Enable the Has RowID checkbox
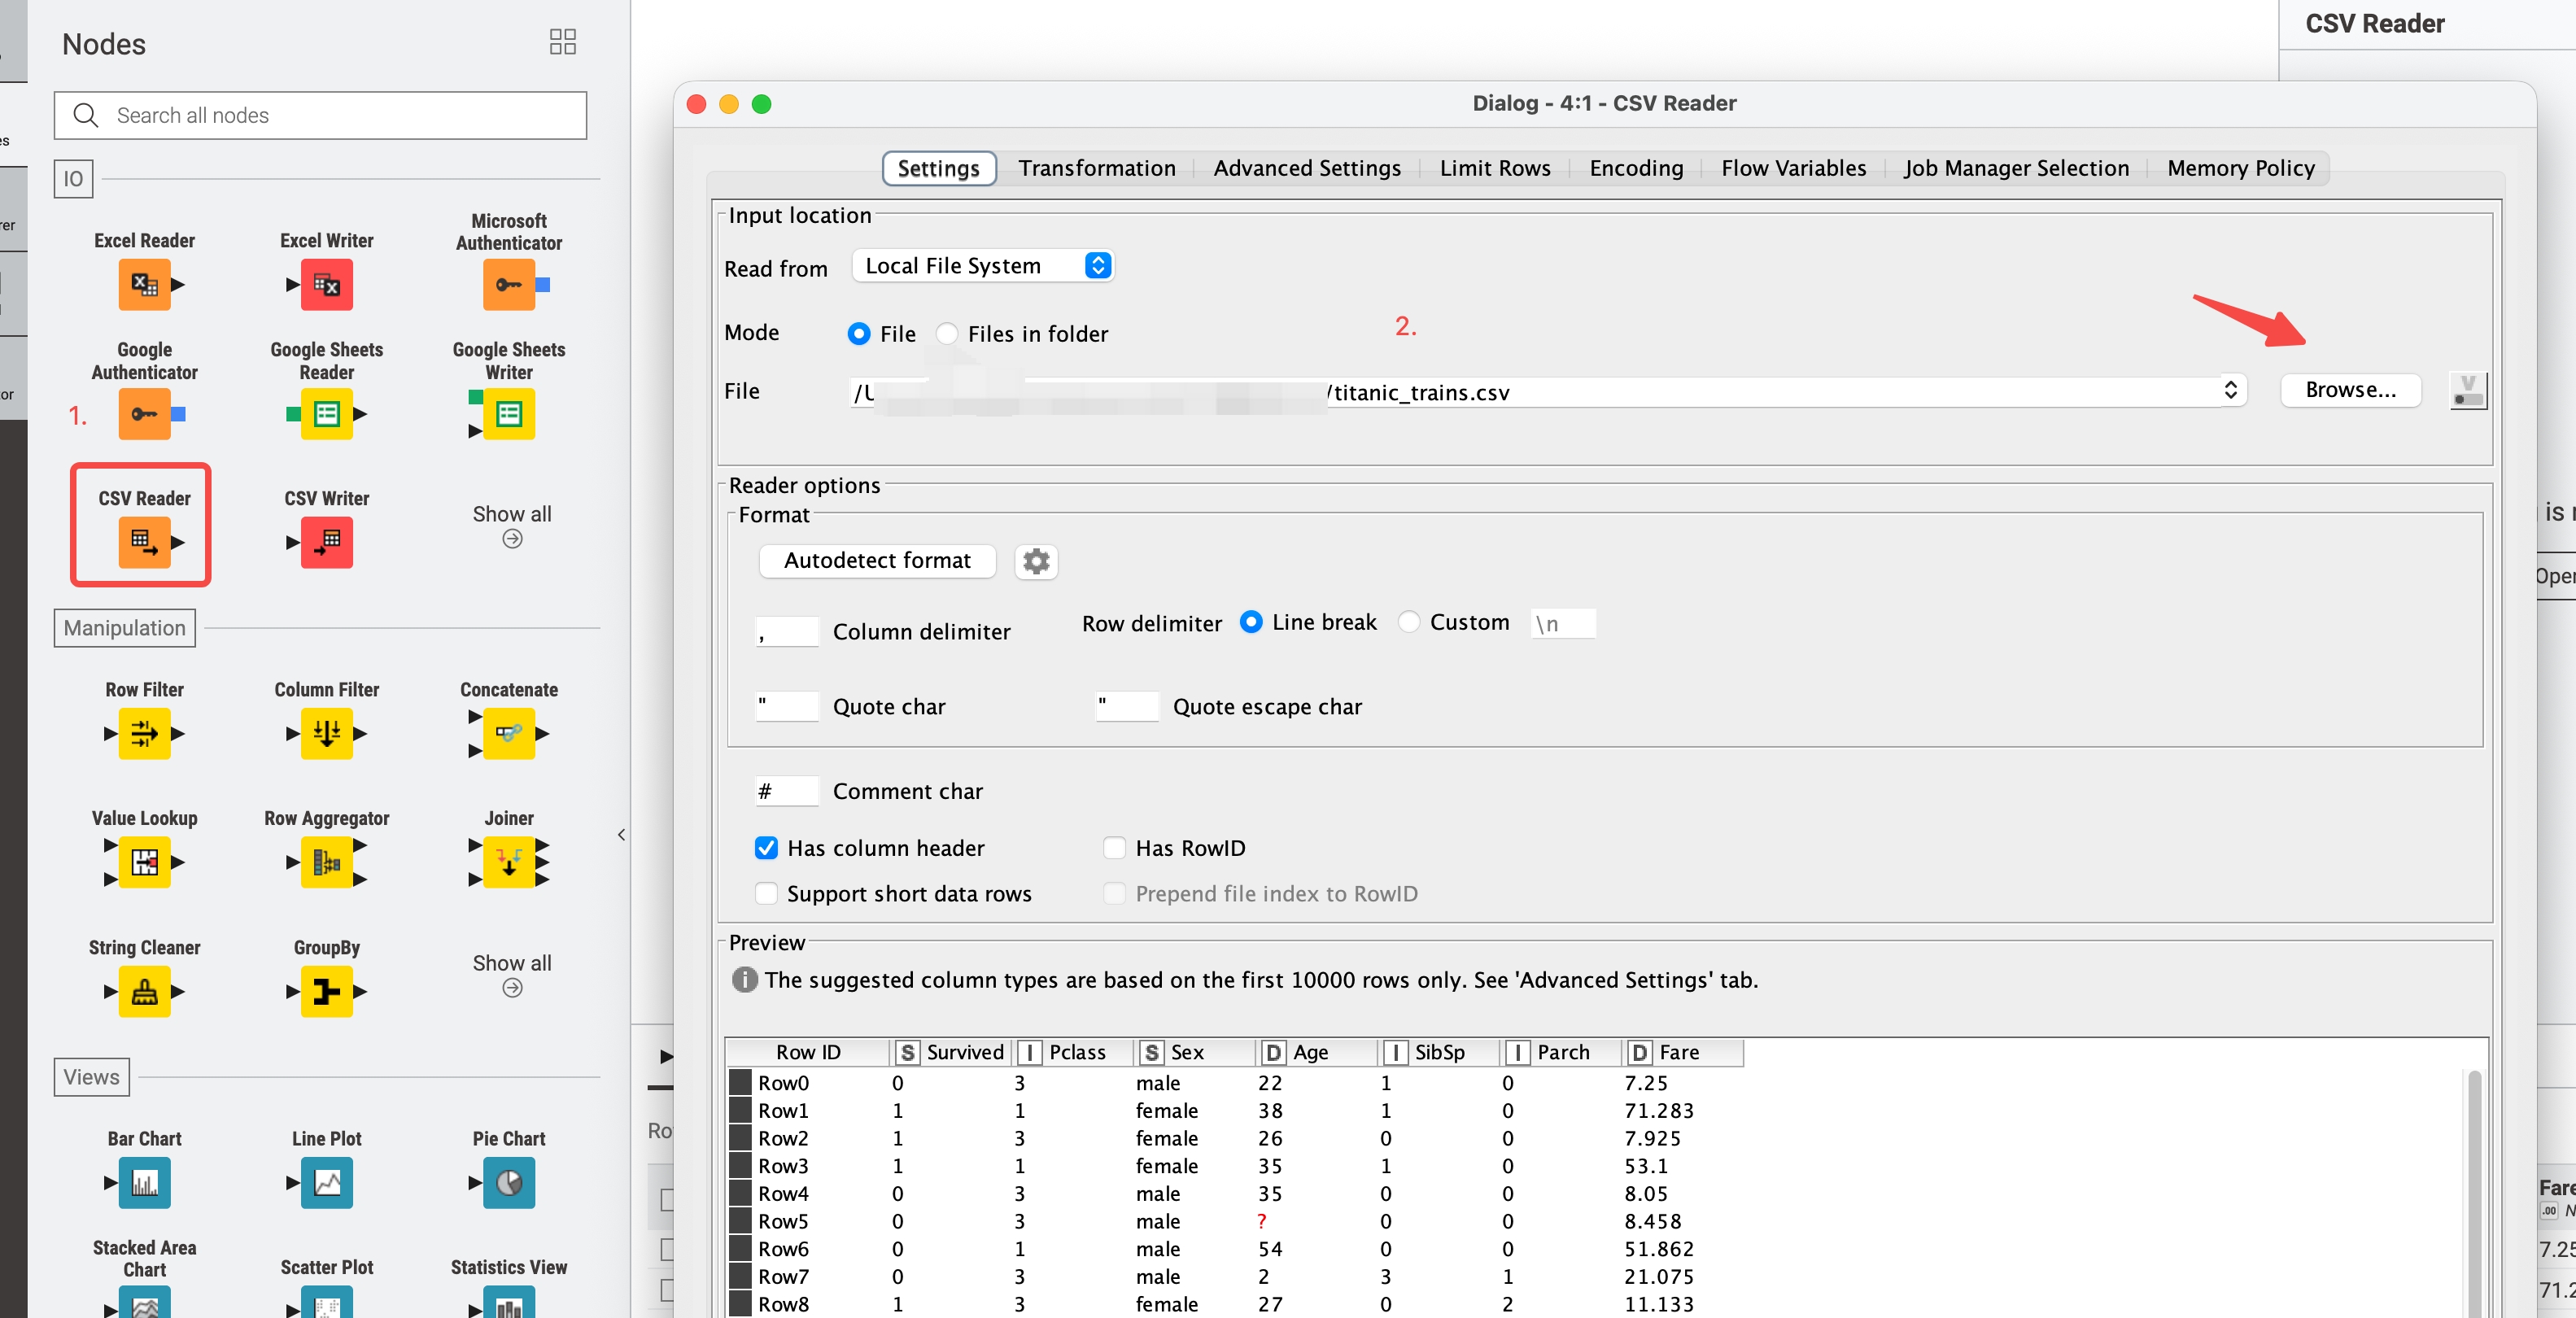Screen dimensions: 2576x1318 click(x=1114, y=848)
